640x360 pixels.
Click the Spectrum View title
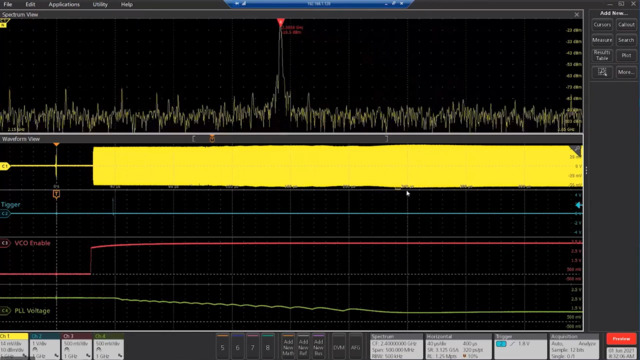tap(20, 15)
